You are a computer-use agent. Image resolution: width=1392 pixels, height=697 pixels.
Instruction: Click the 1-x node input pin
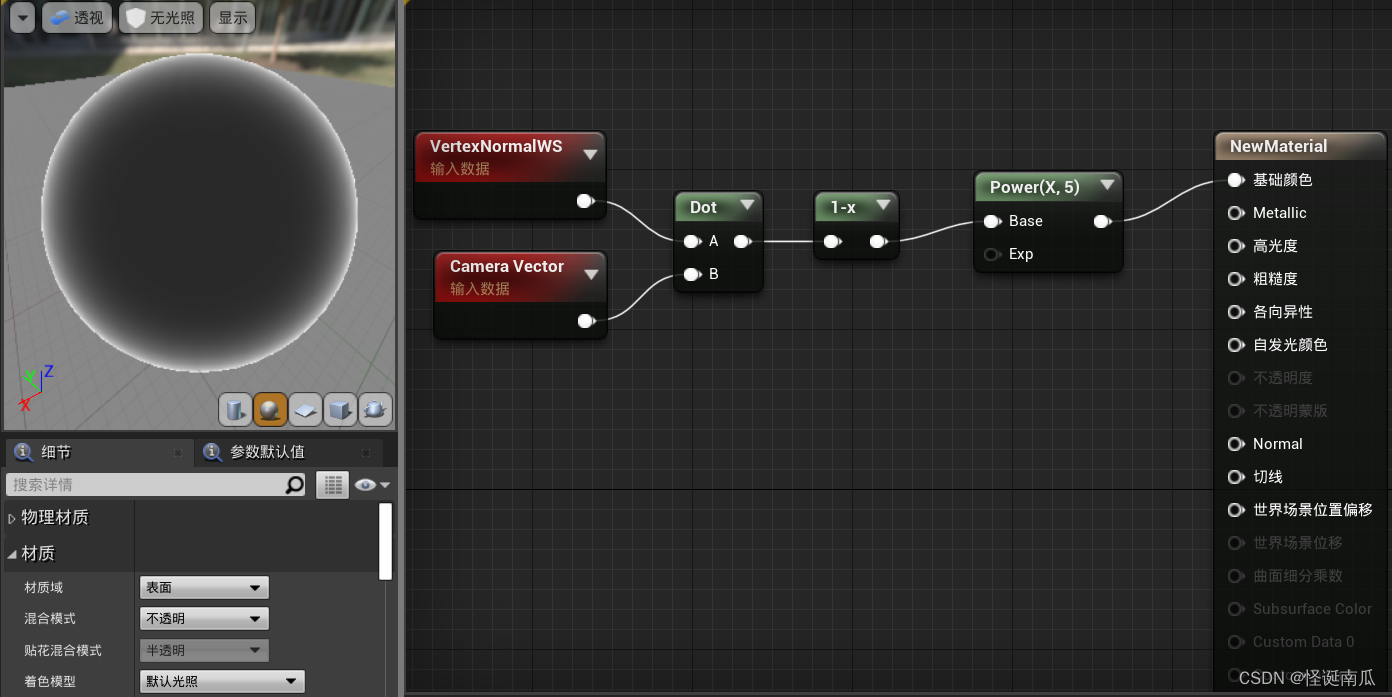pos(832,241)
